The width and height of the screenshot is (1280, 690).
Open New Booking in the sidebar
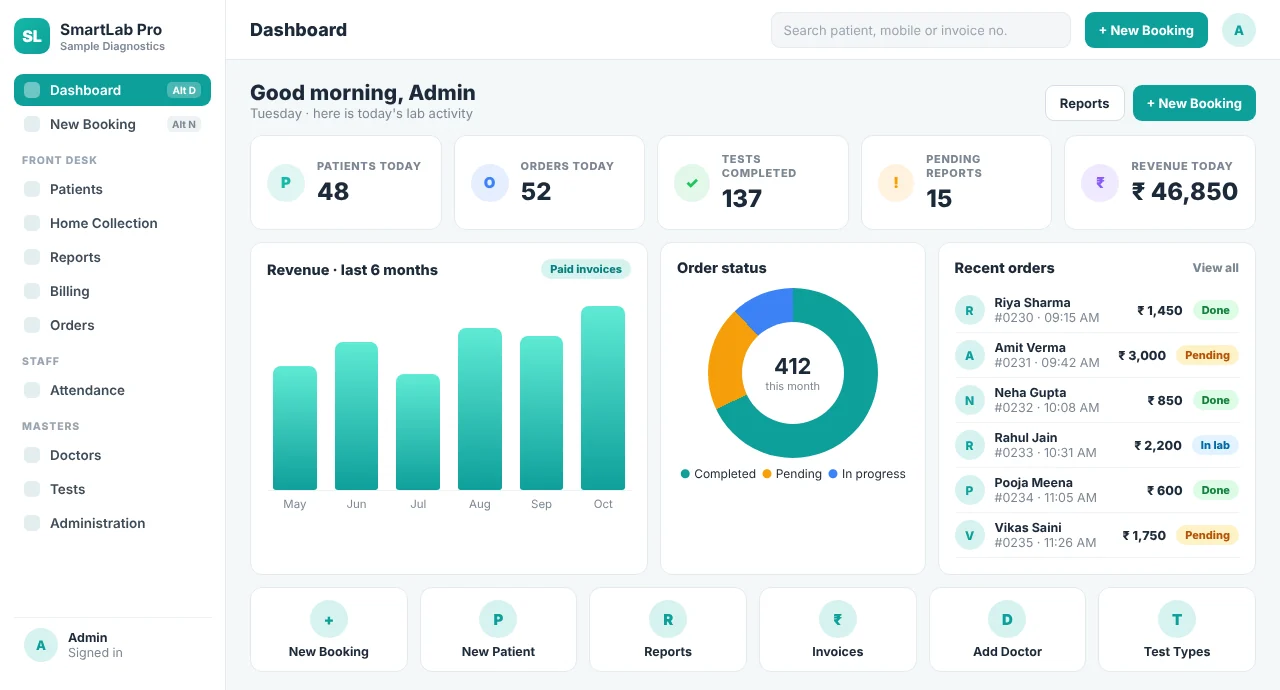click(x=112, y=124)
